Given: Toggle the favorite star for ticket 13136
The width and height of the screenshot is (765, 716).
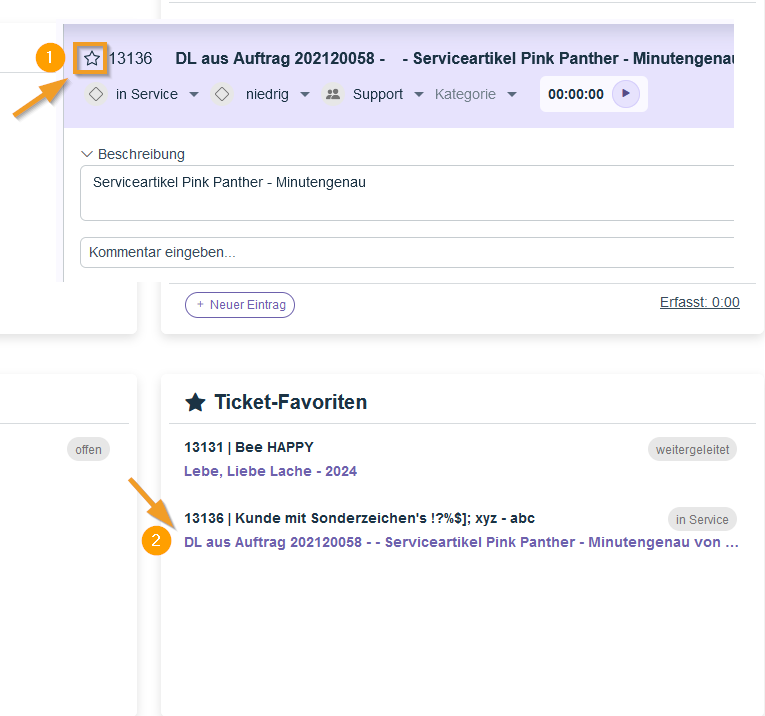Looking at the screenshot, I should pyautogui.click(x=92, y=59).
